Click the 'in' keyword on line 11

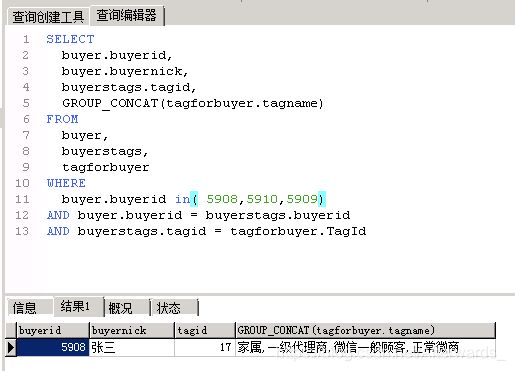(x=183, y=199)
